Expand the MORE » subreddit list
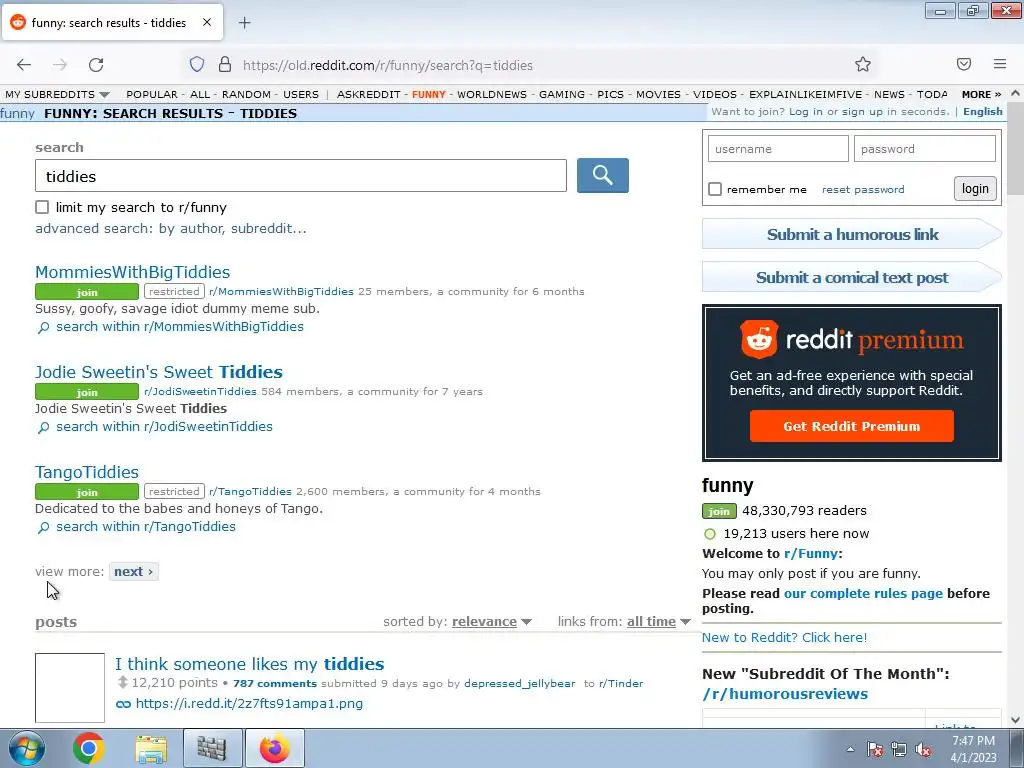 pos(982,95)
